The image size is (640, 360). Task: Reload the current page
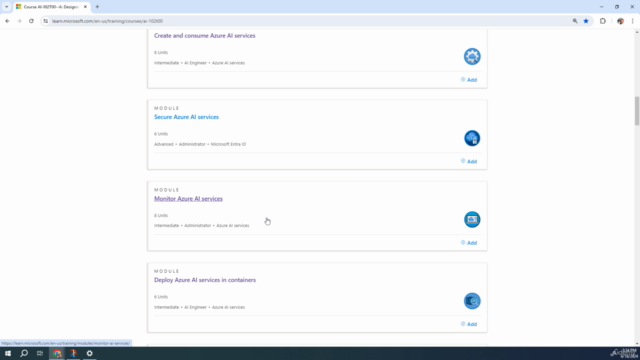[31, 21]
